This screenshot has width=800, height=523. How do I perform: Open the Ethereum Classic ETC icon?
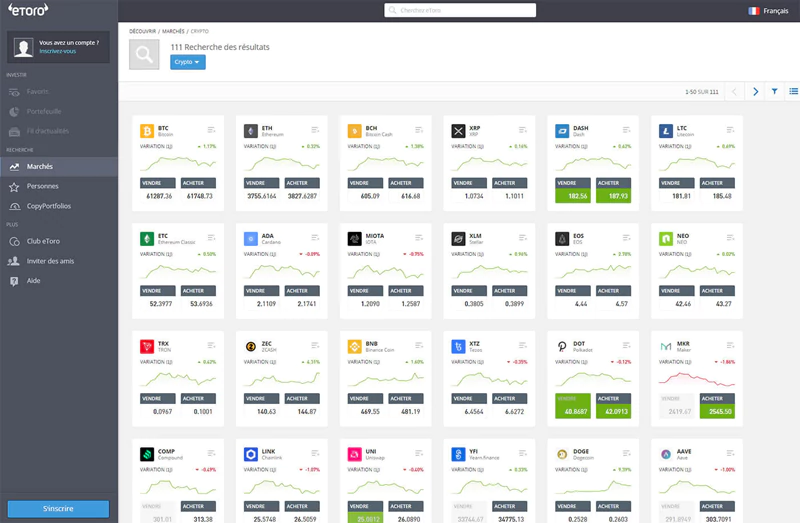coord(147,239)
